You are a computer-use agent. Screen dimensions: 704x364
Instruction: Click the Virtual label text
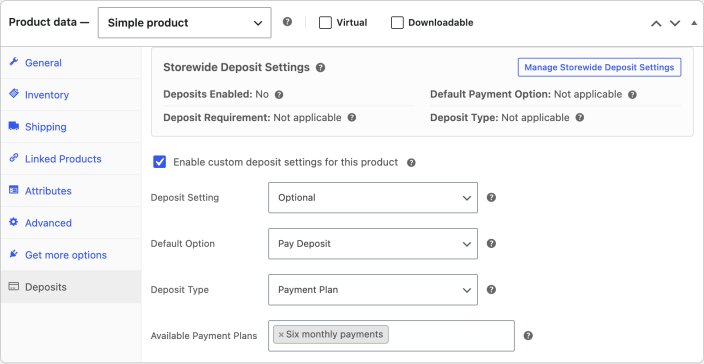point(352,22)
